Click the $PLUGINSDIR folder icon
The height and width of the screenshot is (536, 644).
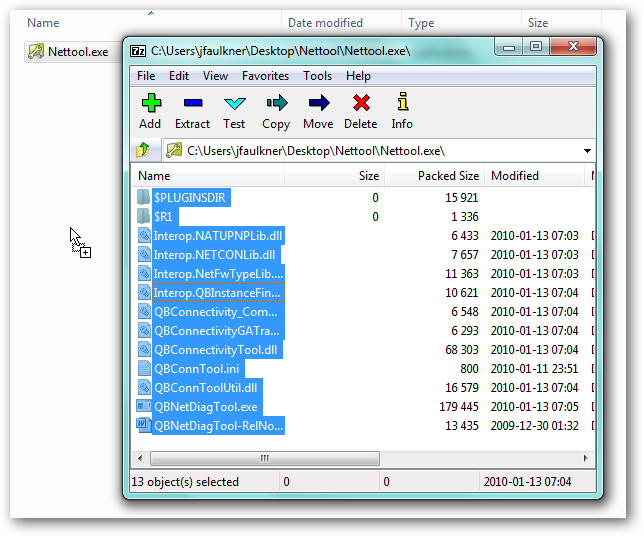pos(143,197)
